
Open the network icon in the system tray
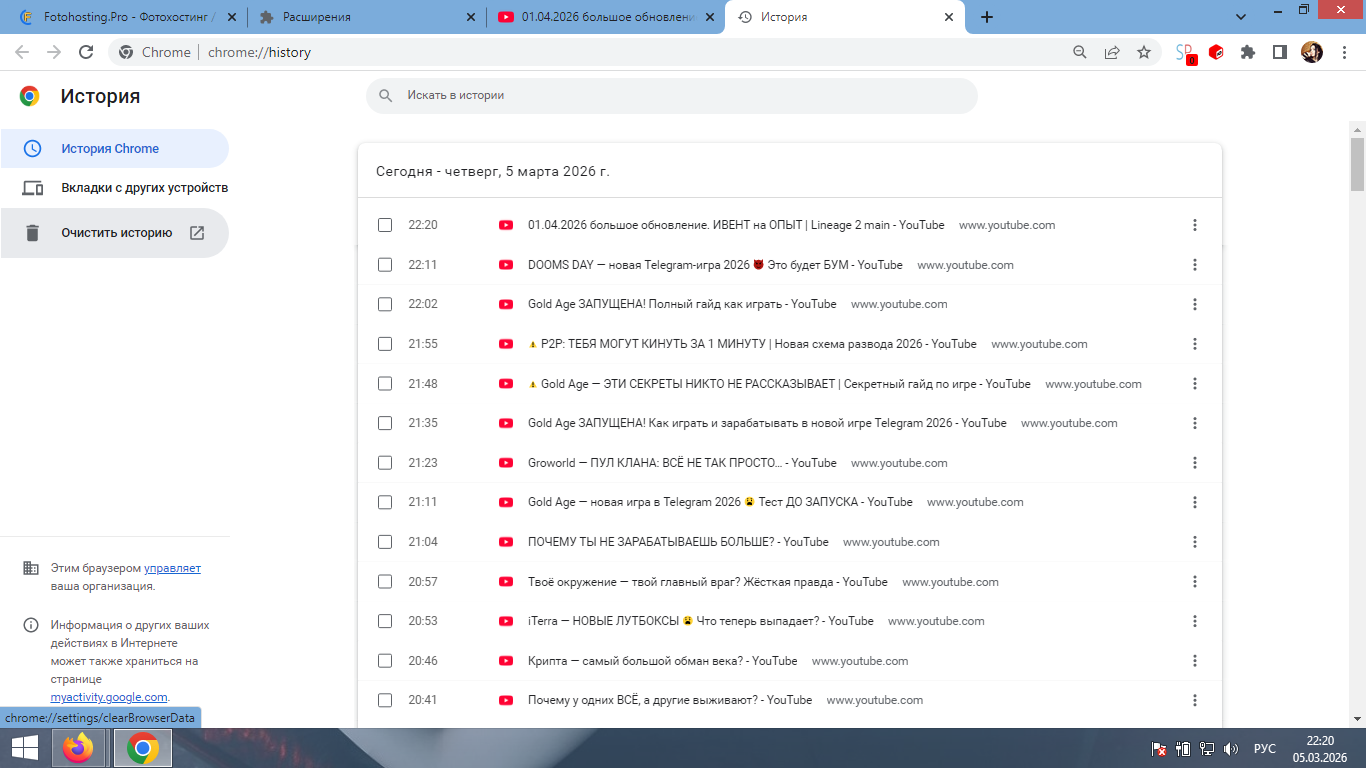(x=1207, y=748)
